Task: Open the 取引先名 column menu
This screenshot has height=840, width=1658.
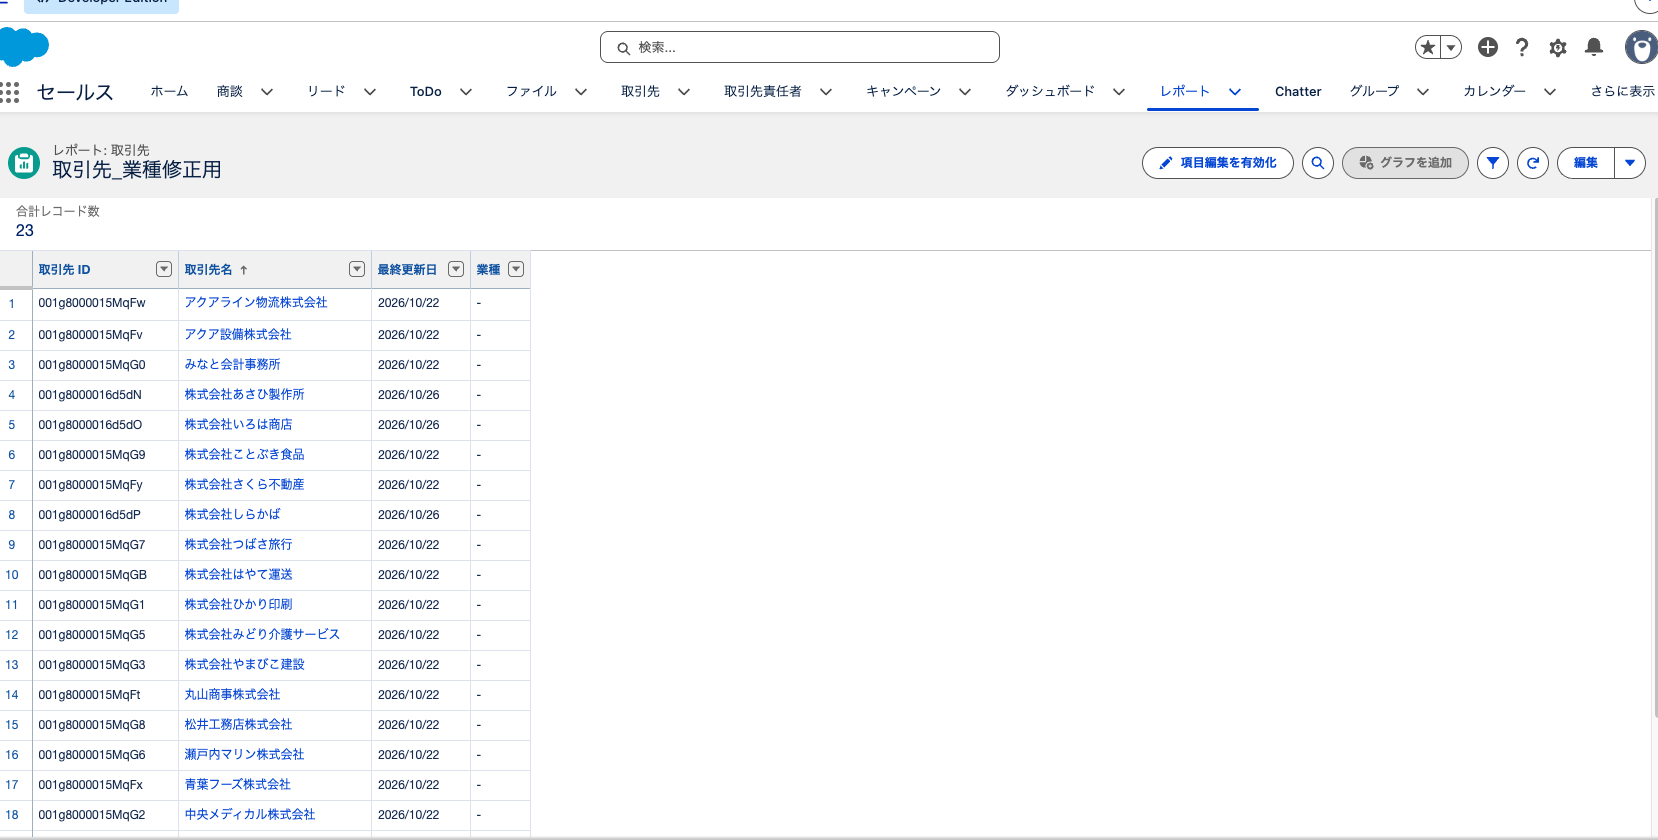Action: click(x=357, y=269)
